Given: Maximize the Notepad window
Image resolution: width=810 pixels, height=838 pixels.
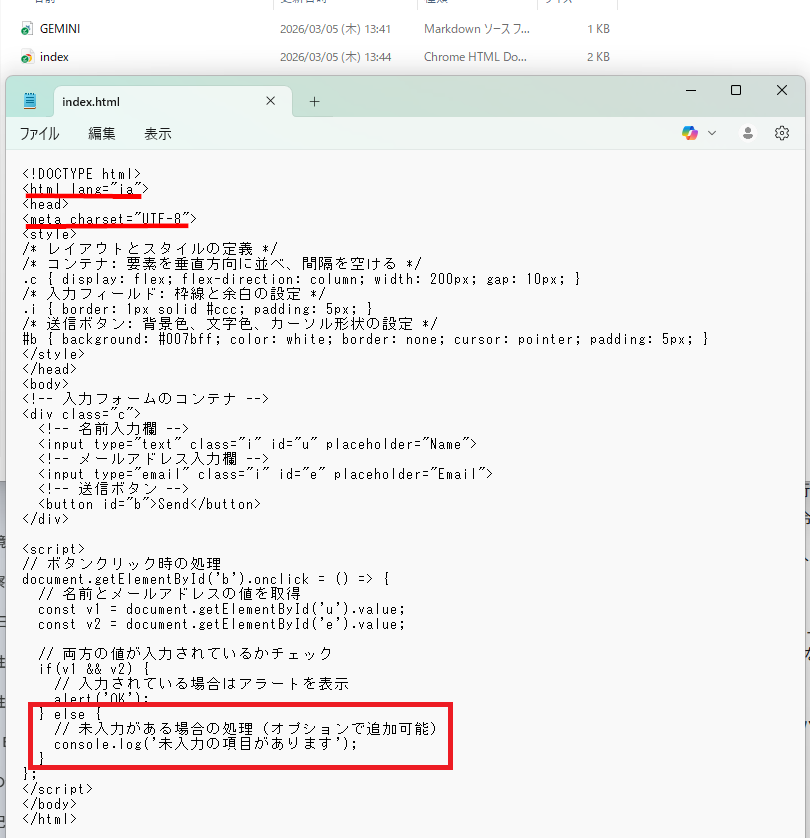Looking at the screenshot, I should click(736, 90).
